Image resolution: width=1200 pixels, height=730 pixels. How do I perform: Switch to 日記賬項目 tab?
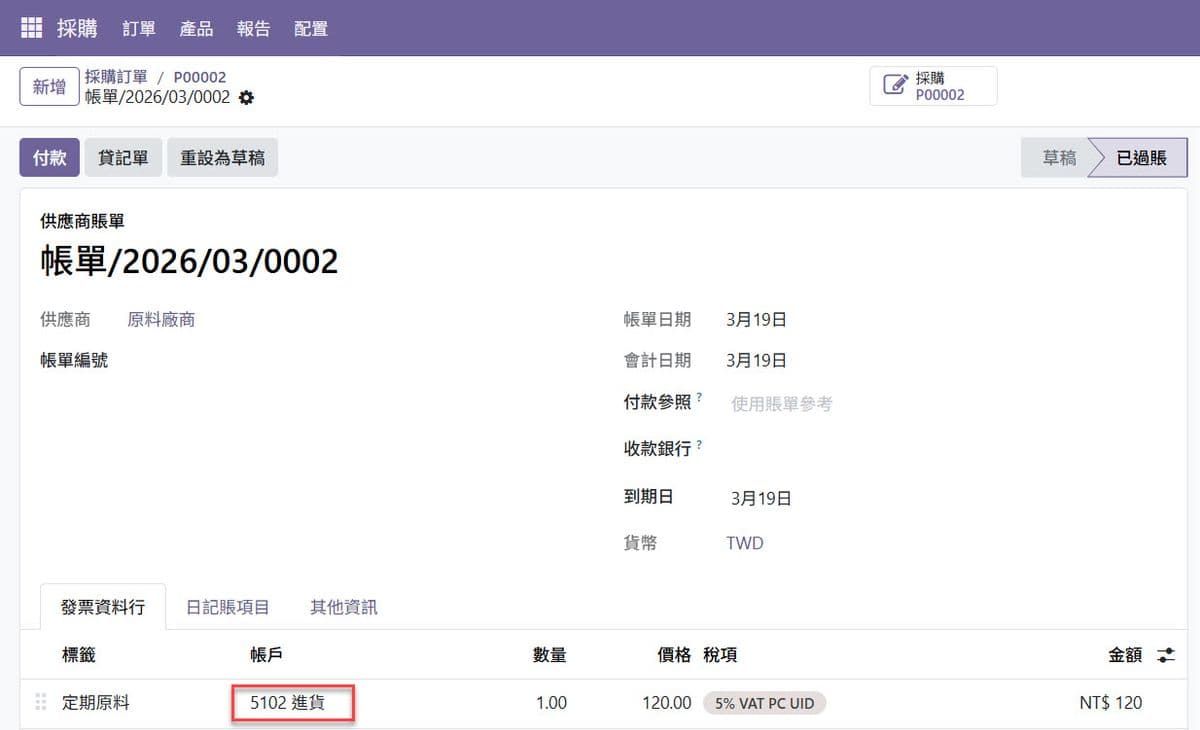[228, 607]
